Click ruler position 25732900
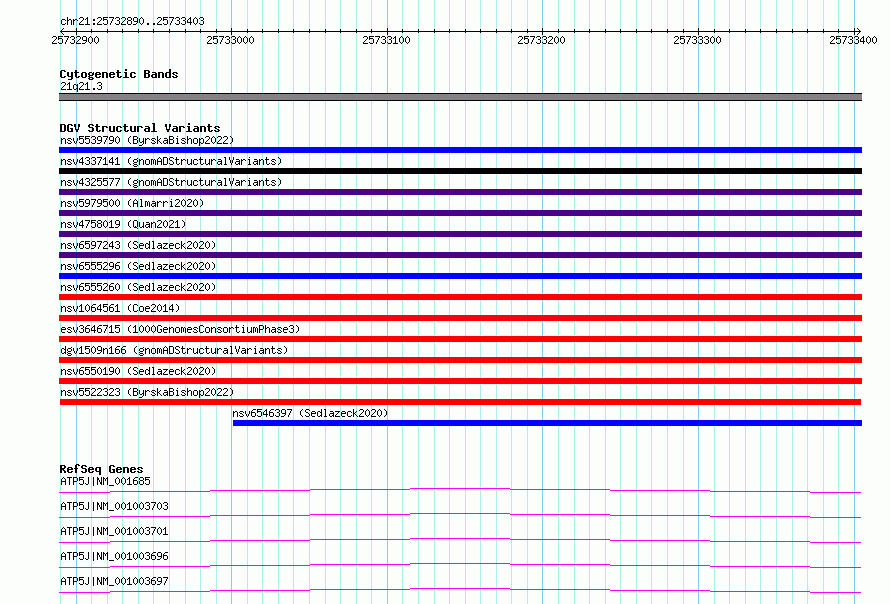The image size is (890, 604). (75, 40)
